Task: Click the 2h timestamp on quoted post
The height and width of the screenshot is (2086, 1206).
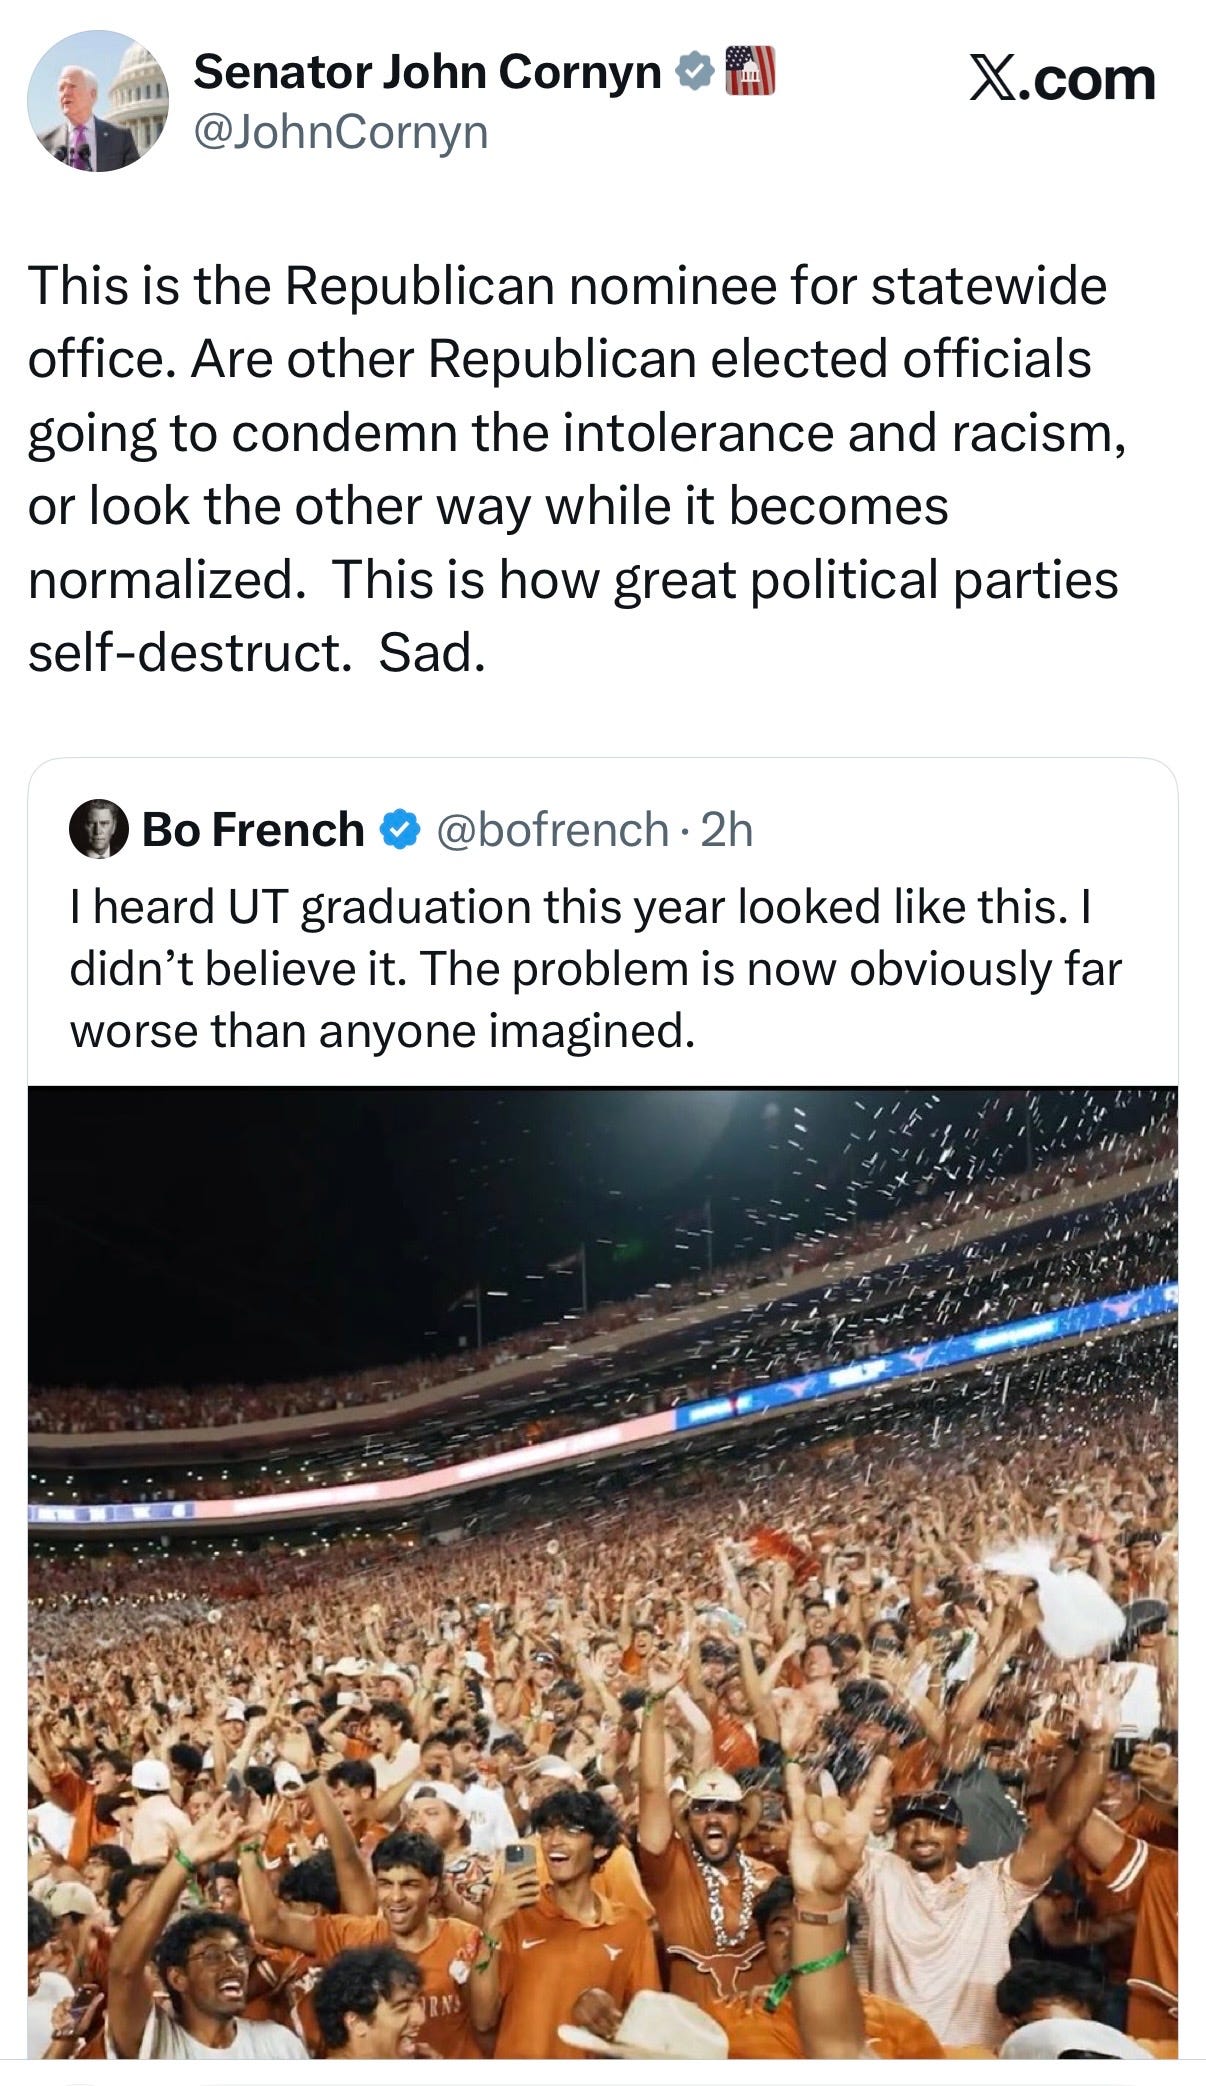Action: pos(726,830)
